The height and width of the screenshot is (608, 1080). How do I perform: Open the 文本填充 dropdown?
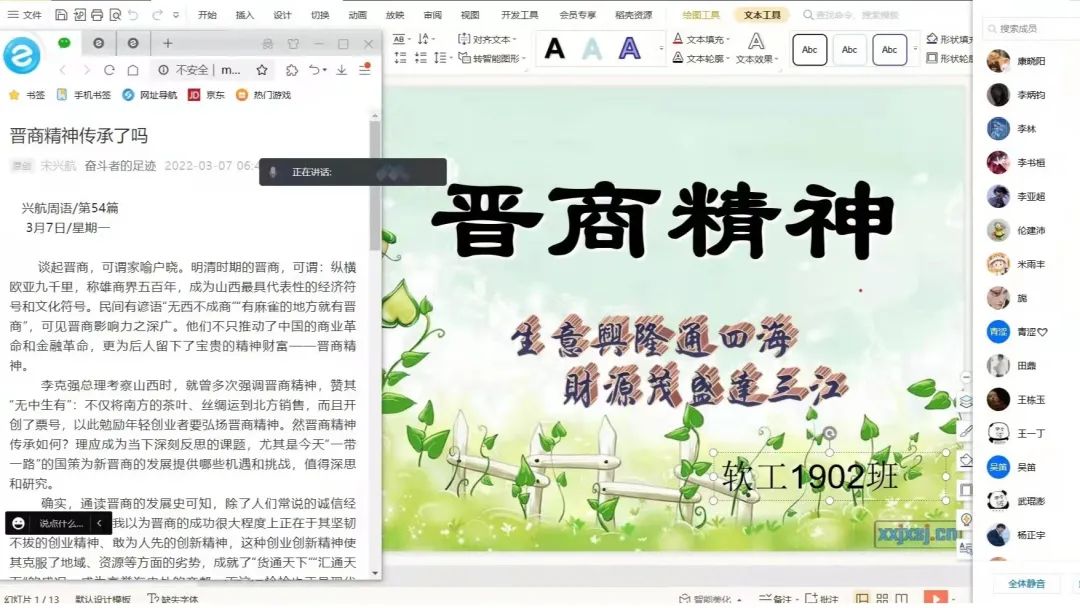pos(701,39)
